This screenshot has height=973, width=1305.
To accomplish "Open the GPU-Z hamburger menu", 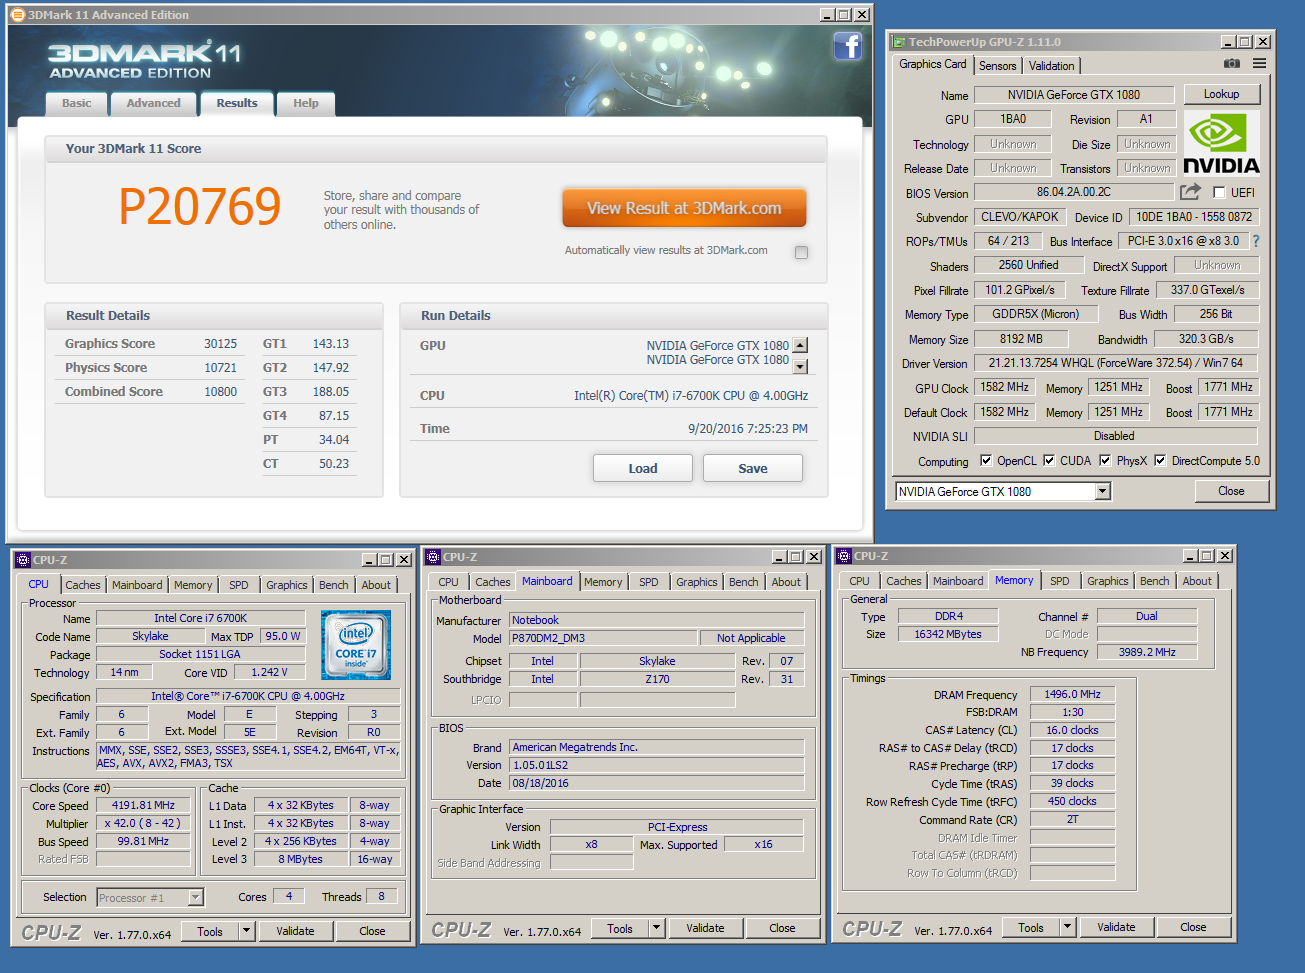I will (x=1260, y=64).
